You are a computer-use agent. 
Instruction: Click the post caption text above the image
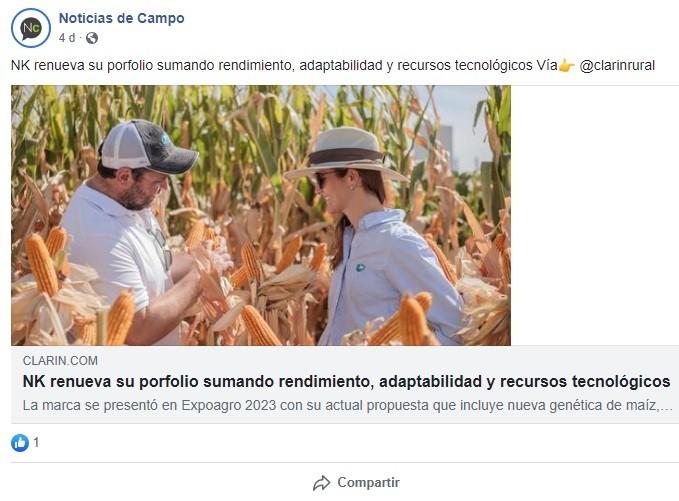(x=333, y=65)
